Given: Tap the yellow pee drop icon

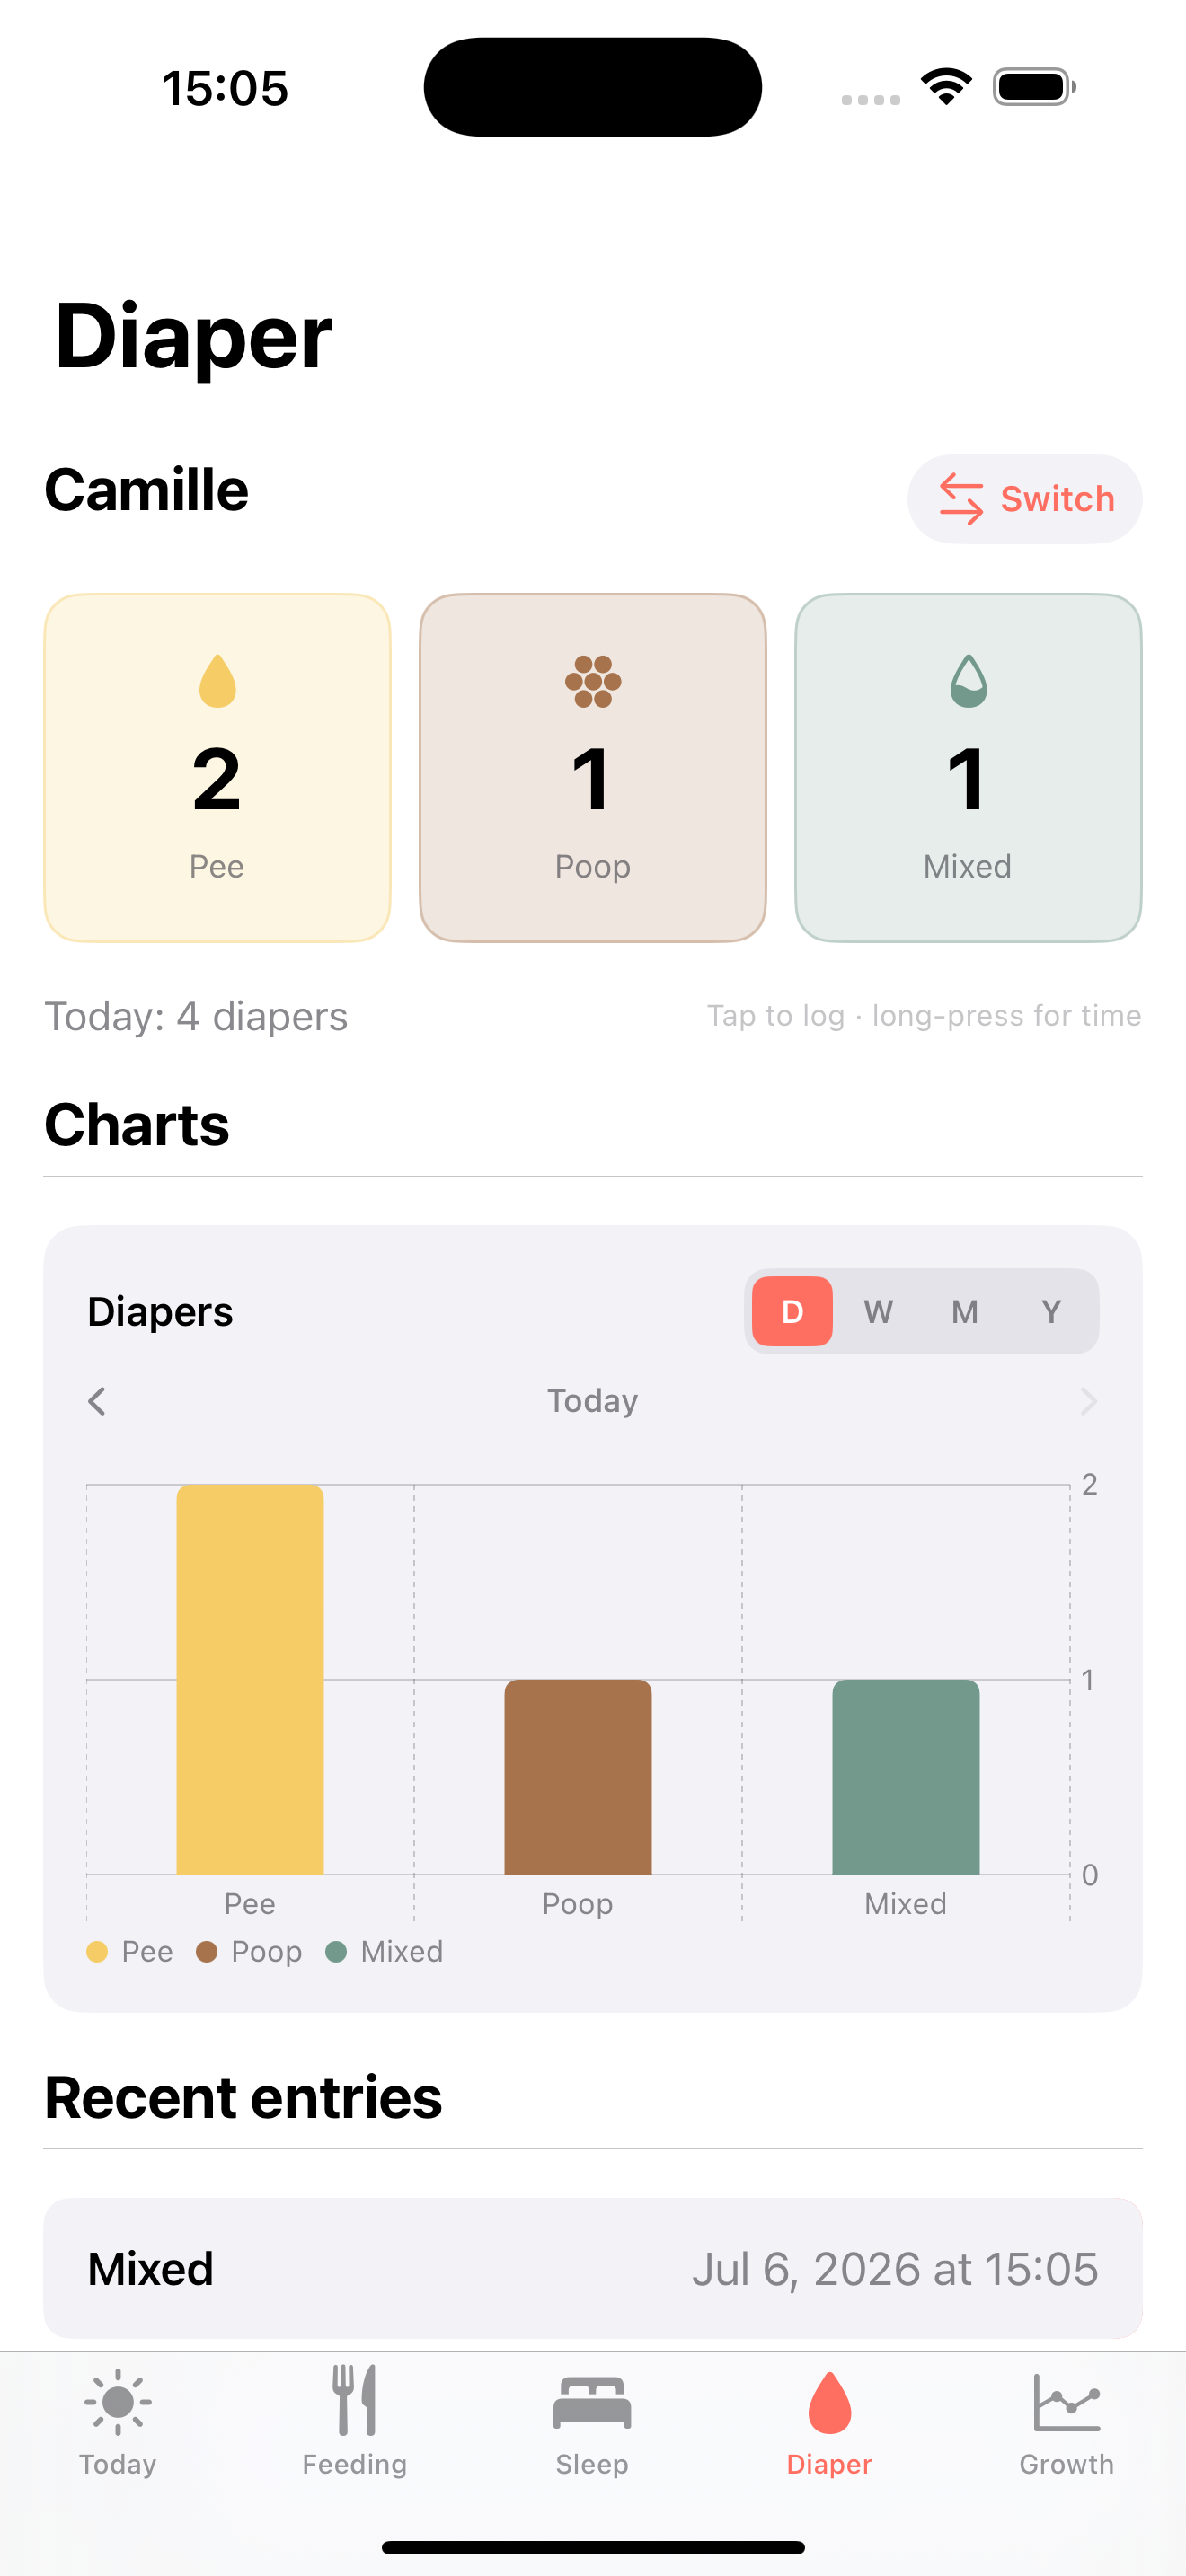Looking at the screenshot, I should (217, 681).
